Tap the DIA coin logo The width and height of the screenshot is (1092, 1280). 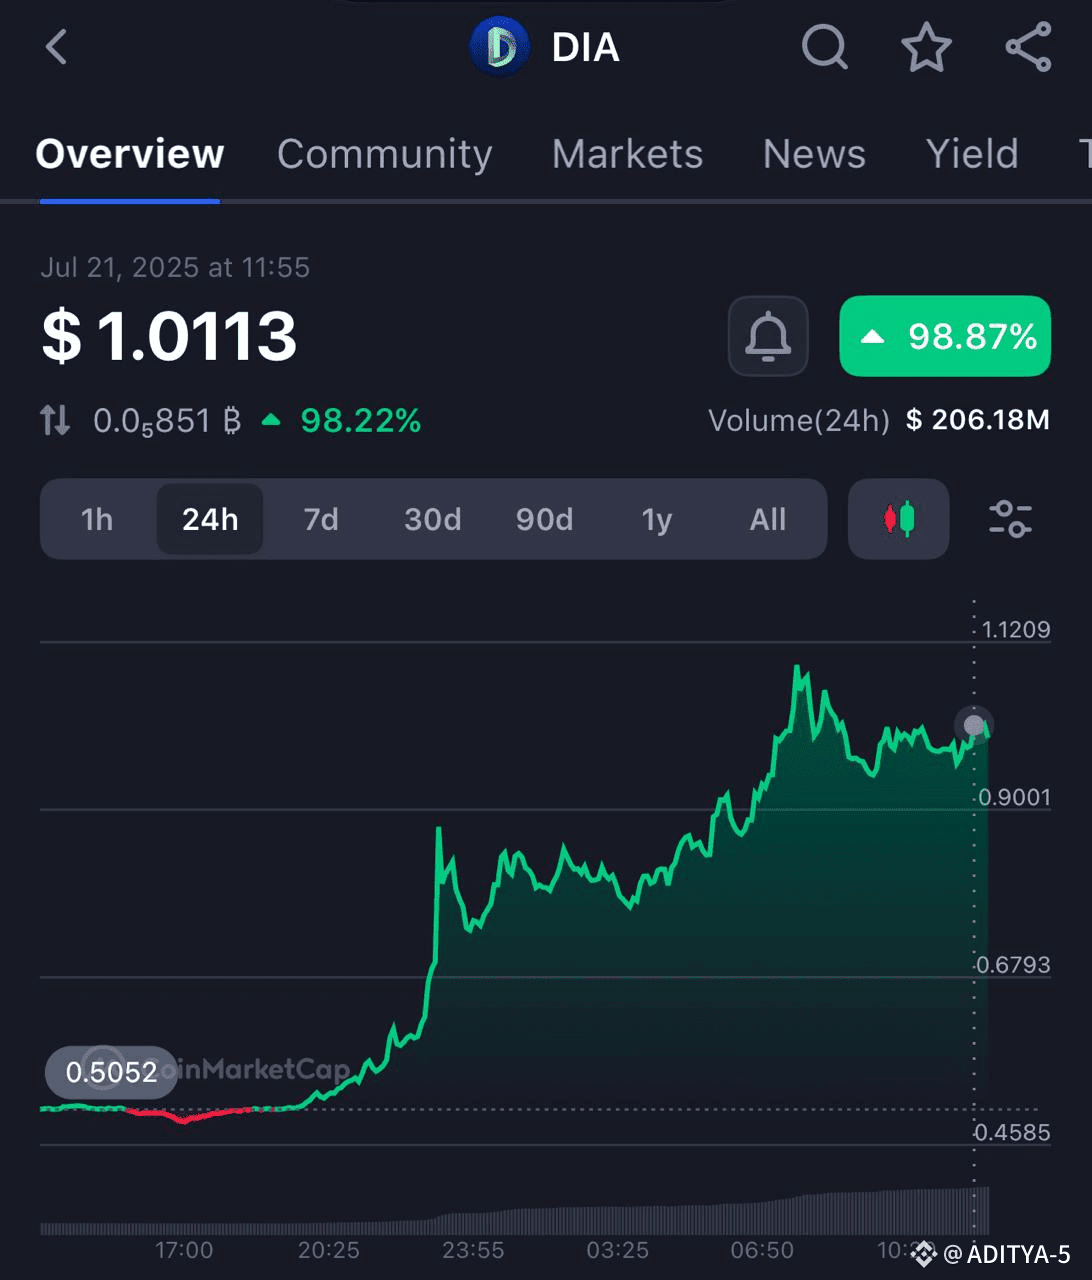(499, 47)
